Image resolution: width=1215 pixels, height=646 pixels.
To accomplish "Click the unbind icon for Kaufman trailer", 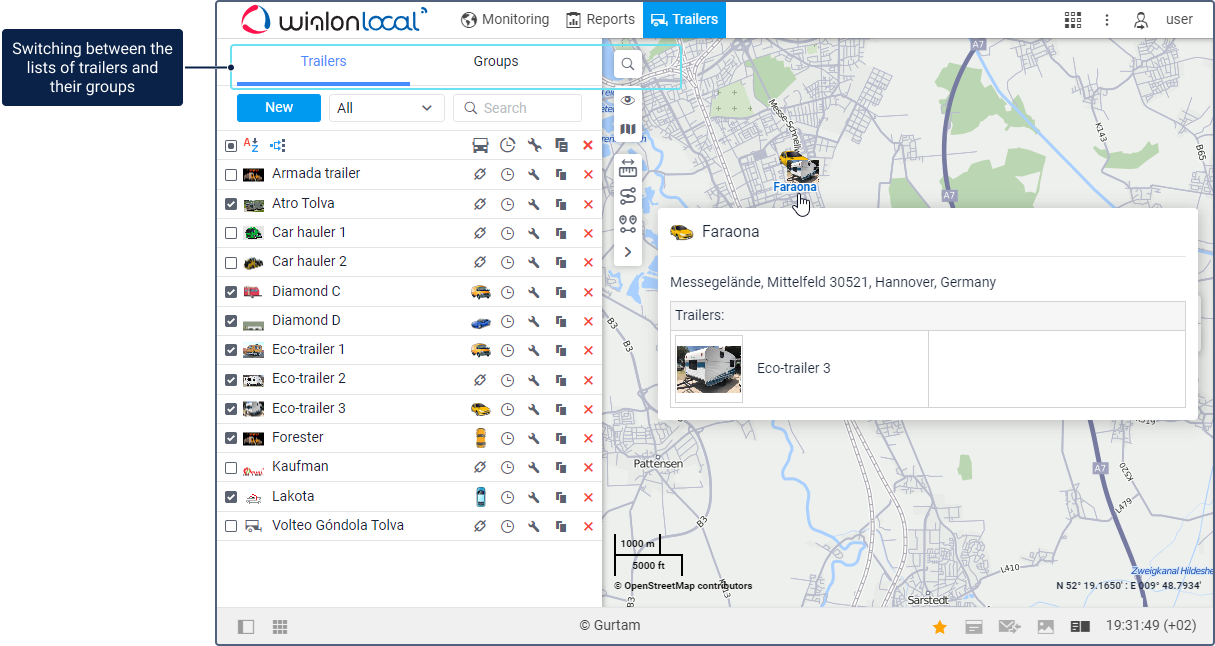I will (x=480, y=467).
